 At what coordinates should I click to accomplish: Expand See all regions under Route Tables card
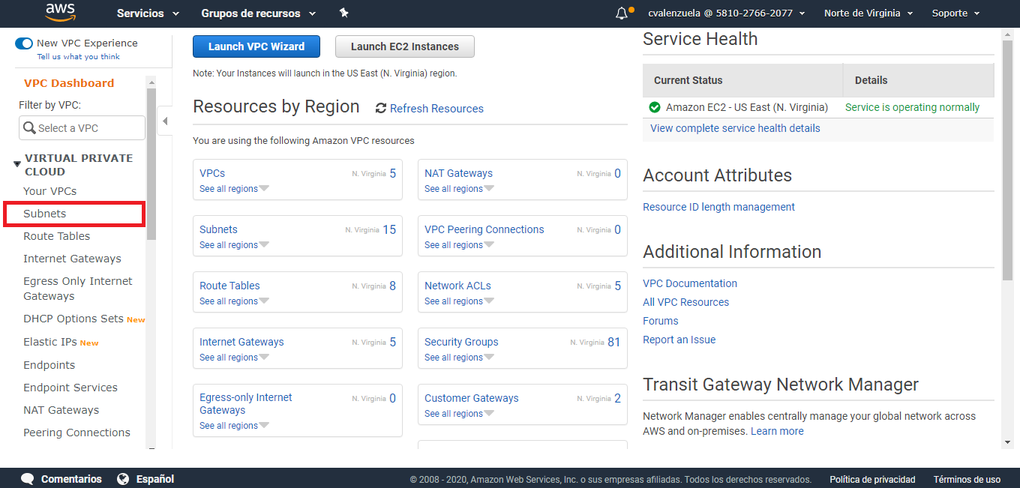click(234, 301)
